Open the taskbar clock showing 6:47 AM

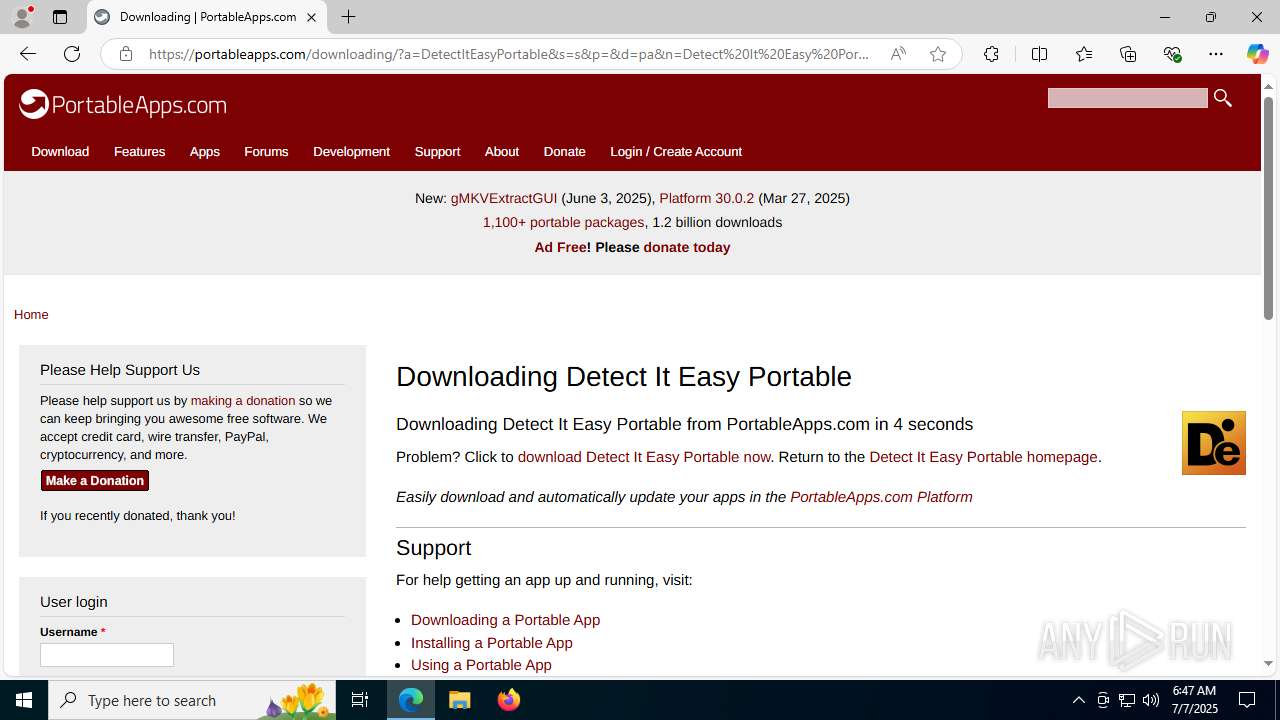[1194, 700]
